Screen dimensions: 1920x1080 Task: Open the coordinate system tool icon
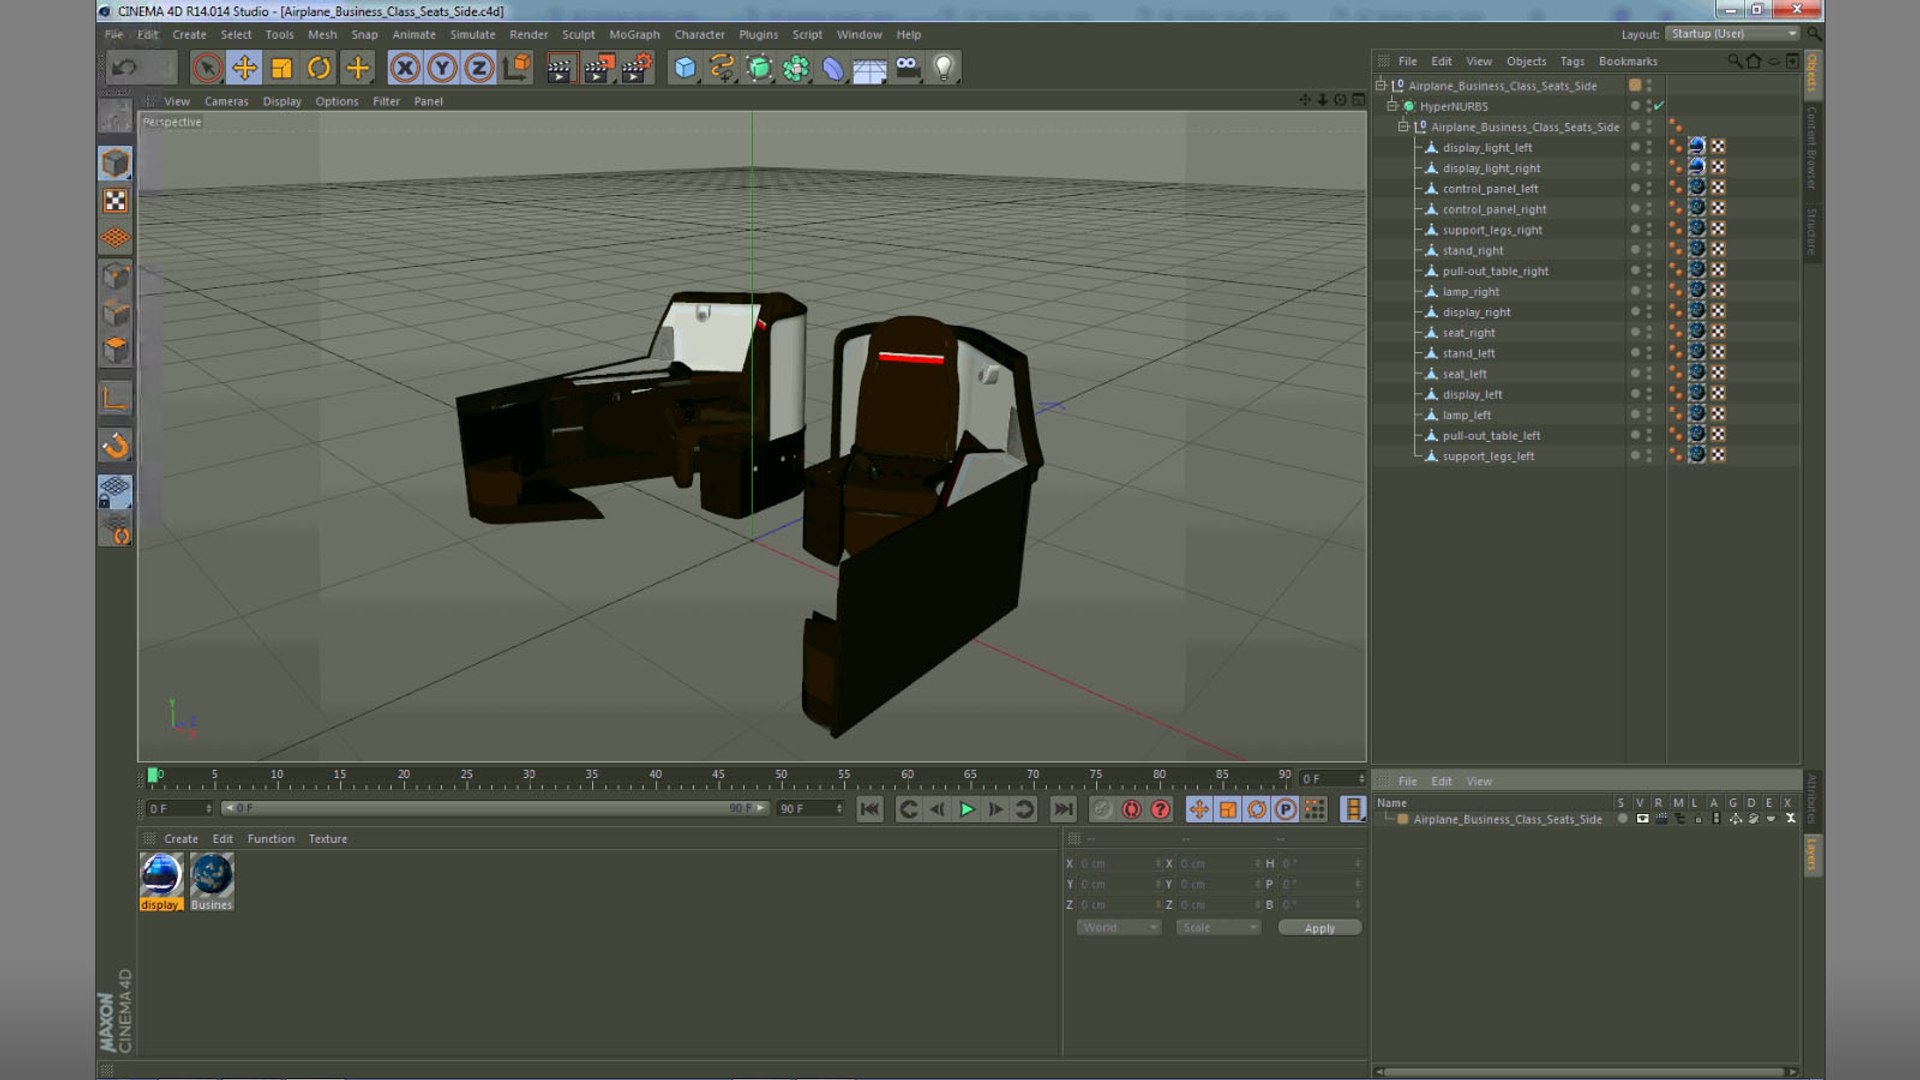pos(517,68)
